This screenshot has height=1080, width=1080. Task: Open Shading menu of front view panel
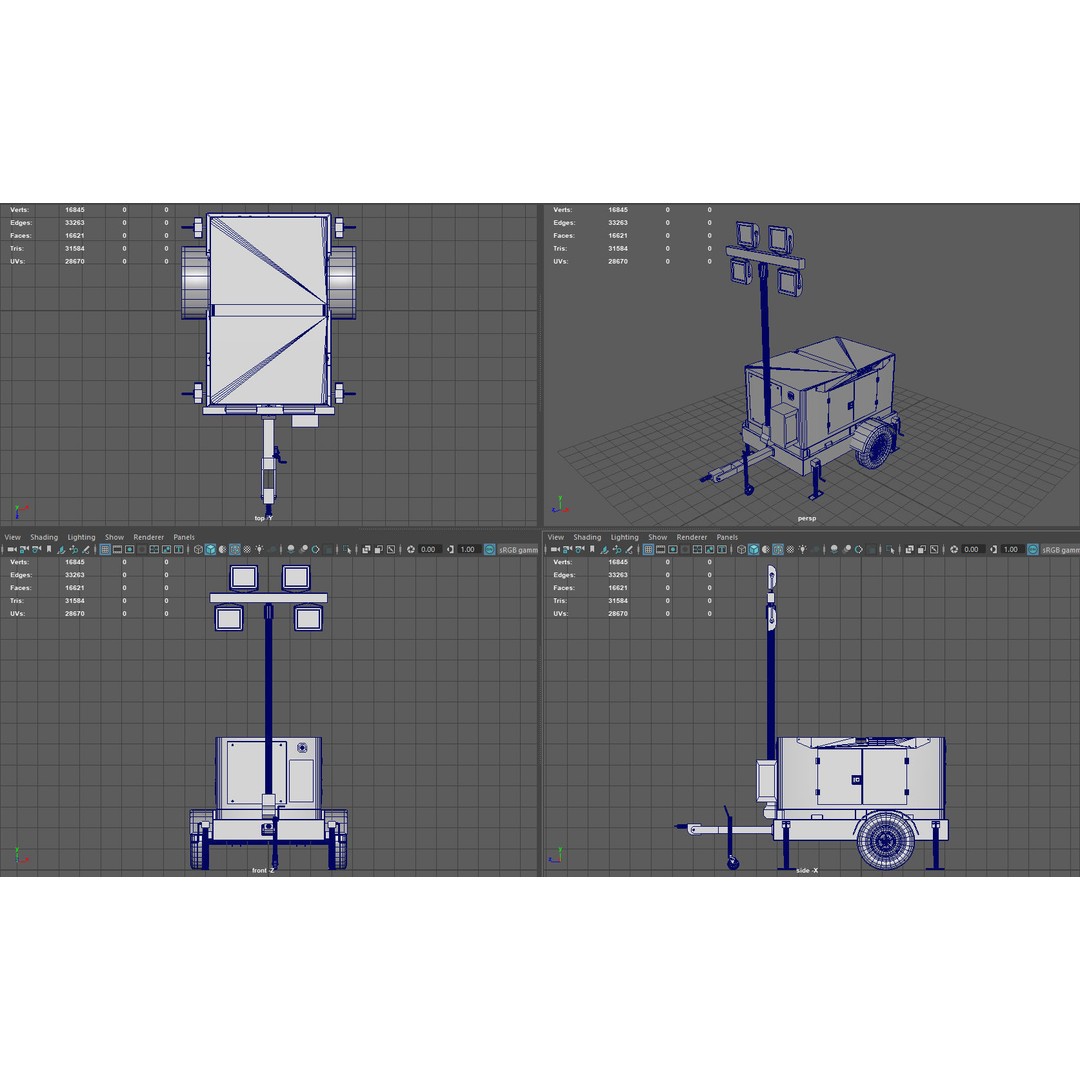point(44,537)
